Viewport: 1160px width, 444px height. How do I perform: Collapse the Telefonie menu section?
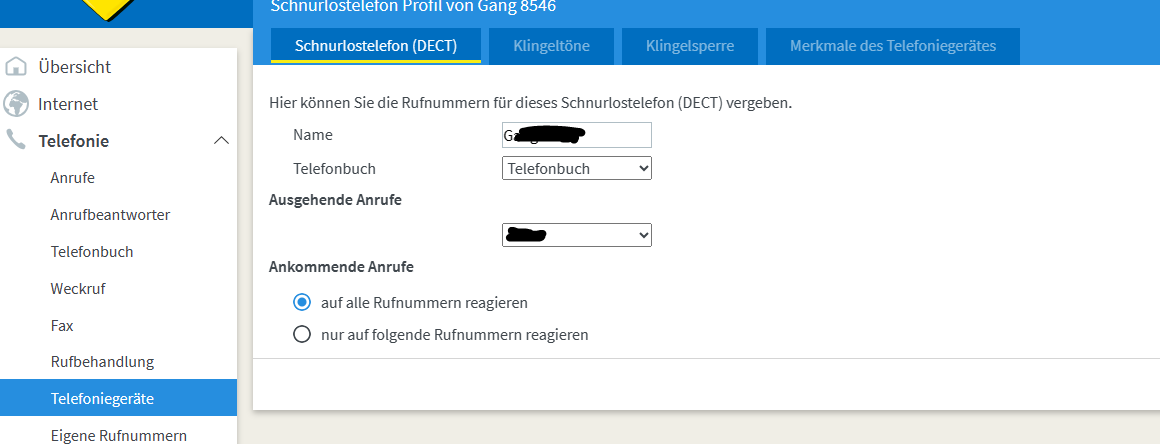[x=222, y=141]
